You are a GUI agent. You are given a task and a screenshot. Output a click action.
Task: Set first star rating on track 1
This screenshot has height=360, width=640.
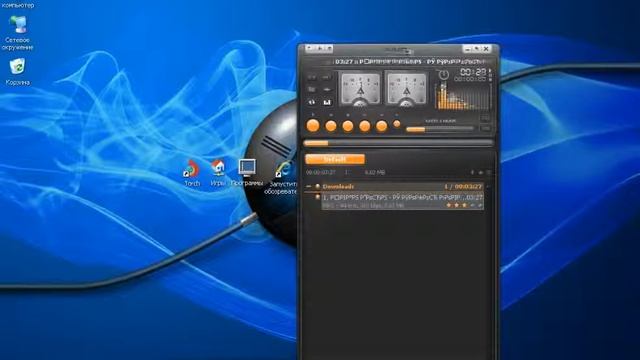449,205
